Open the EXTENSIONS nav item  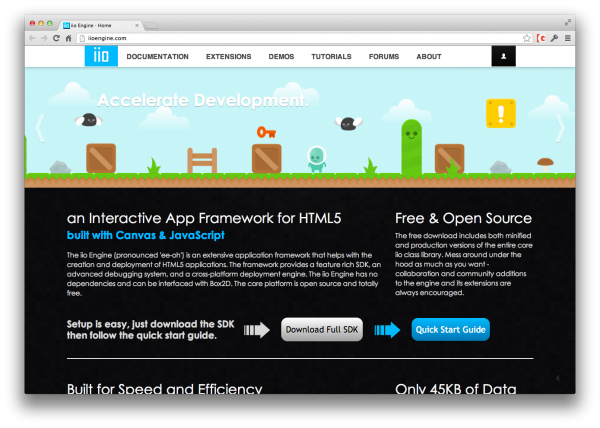(228, 57)
